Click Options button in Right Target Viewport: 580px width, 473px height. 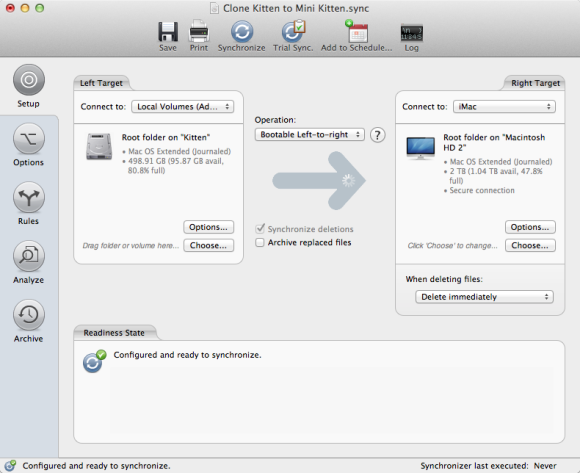click(x=530, y=227)
